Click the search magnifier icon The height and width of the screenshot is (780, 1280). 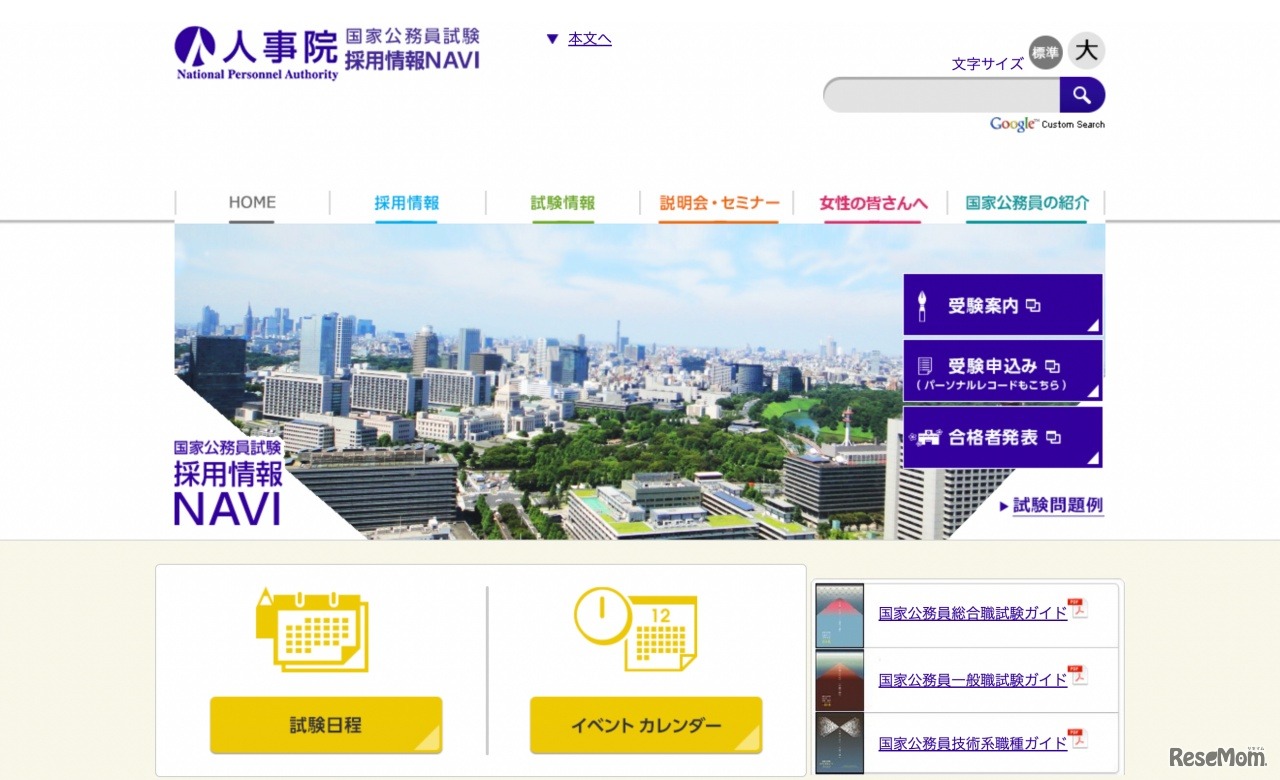click(1083, 94)
